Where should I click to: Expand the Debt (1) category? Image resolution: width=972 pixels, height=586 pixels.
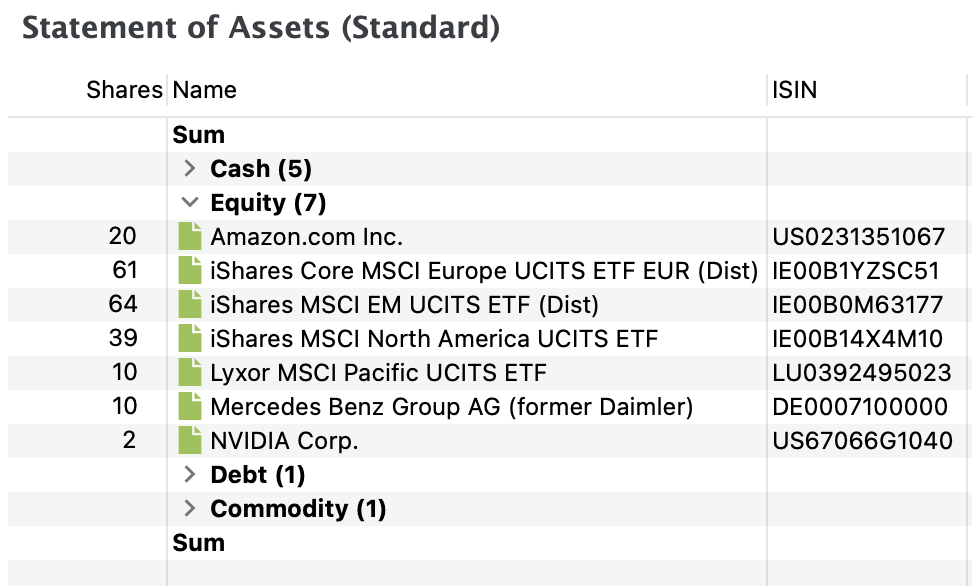click(x=190, y=474)
